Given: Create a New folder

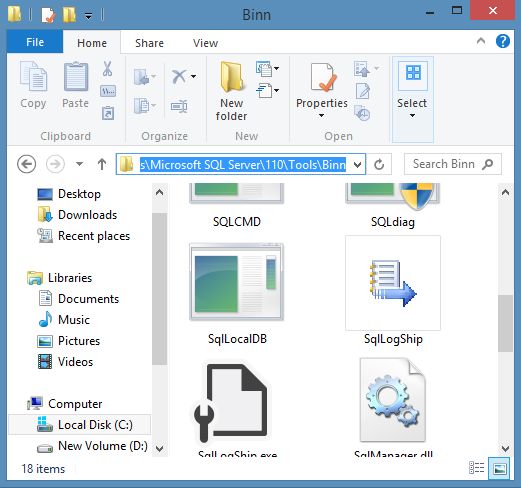Looking at the screenshot, I should click(232, 91).
